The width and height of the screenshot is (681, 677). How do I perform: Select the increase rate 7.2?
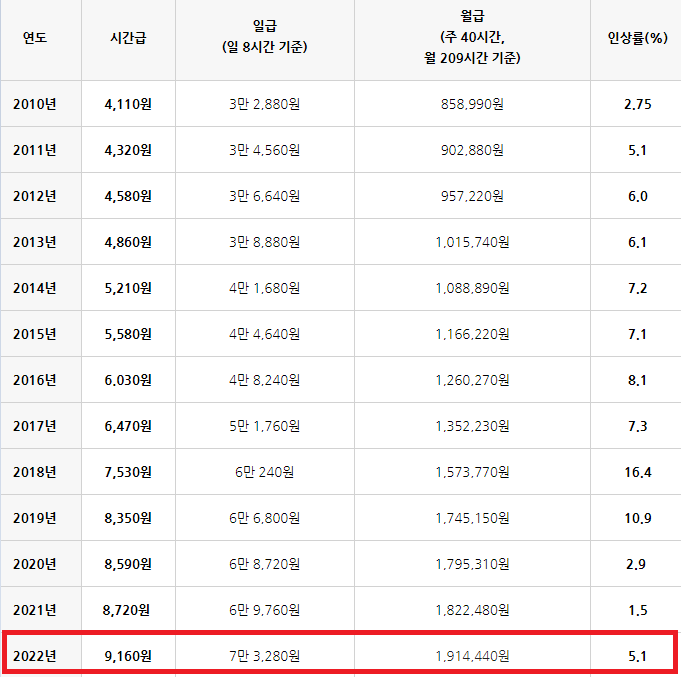click(x=638, y=288)
